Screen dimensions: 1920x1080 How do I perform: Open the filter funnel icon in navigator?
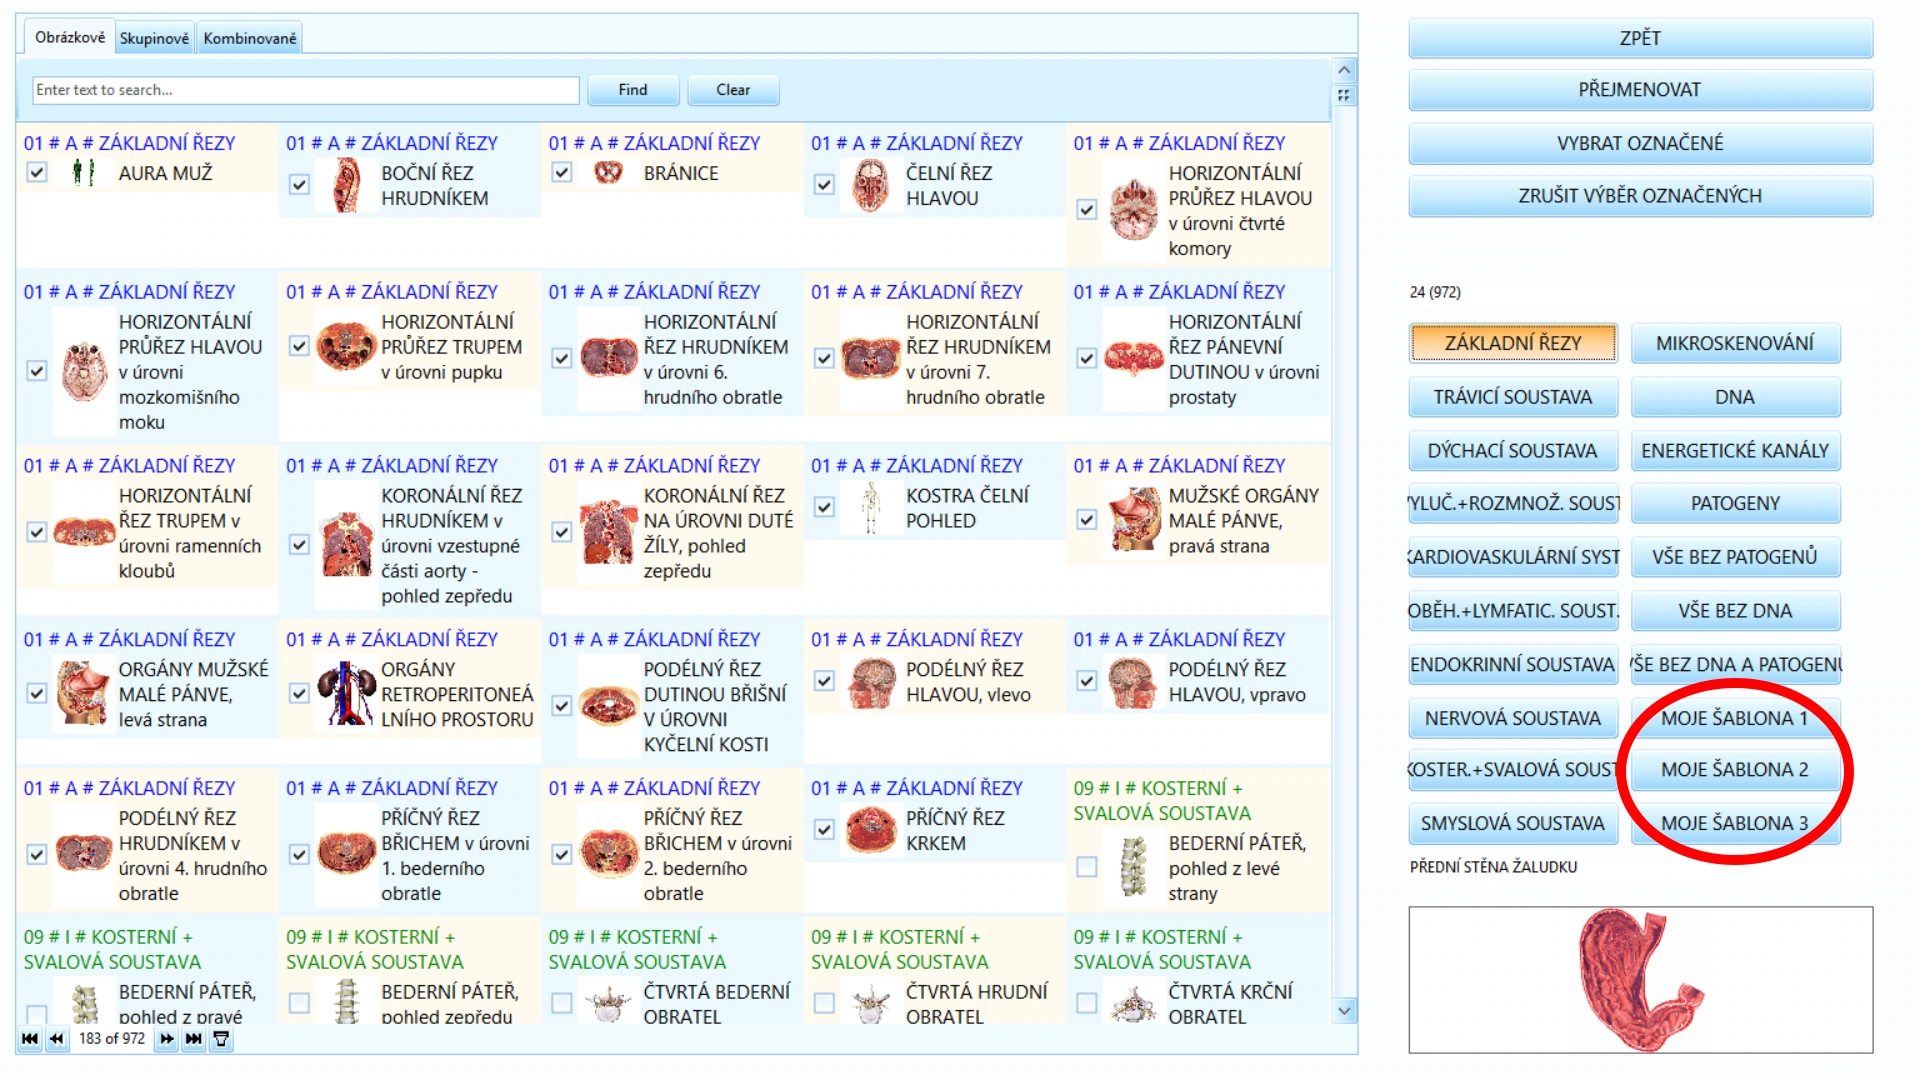[221, 1039]
